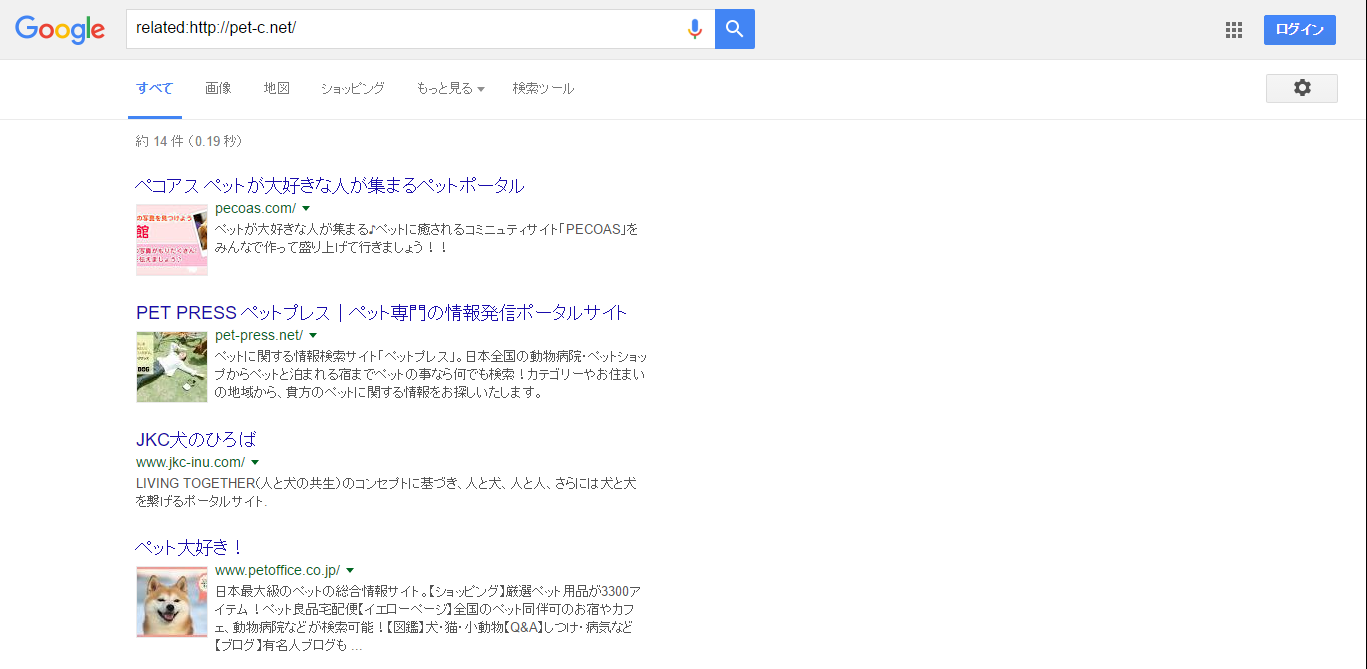This screenshot has width=1367, height=669.
Task: Click the PET PRESS result thumbnail
Action: pos(172,367)
